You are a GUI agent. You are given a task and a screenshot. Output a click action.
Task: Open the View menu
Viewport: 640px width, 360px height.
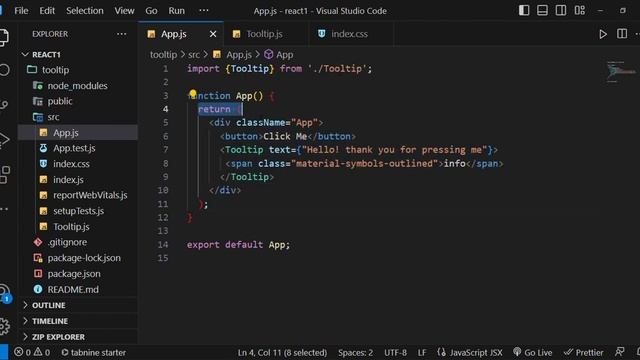(124, 11)
